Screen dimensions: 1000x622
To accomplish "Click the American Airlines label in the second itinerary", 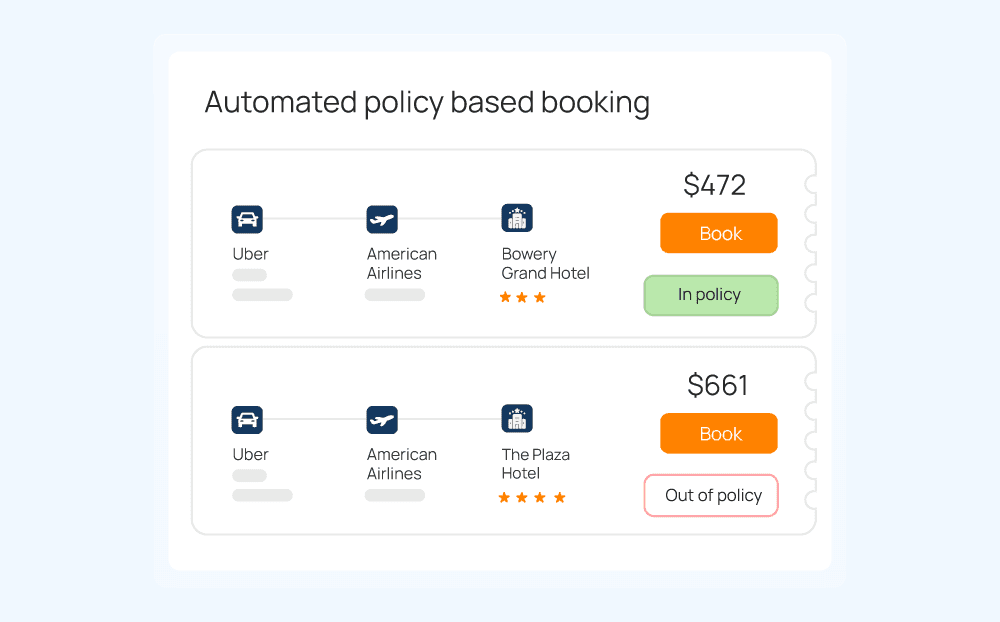I will pos(401,464).
